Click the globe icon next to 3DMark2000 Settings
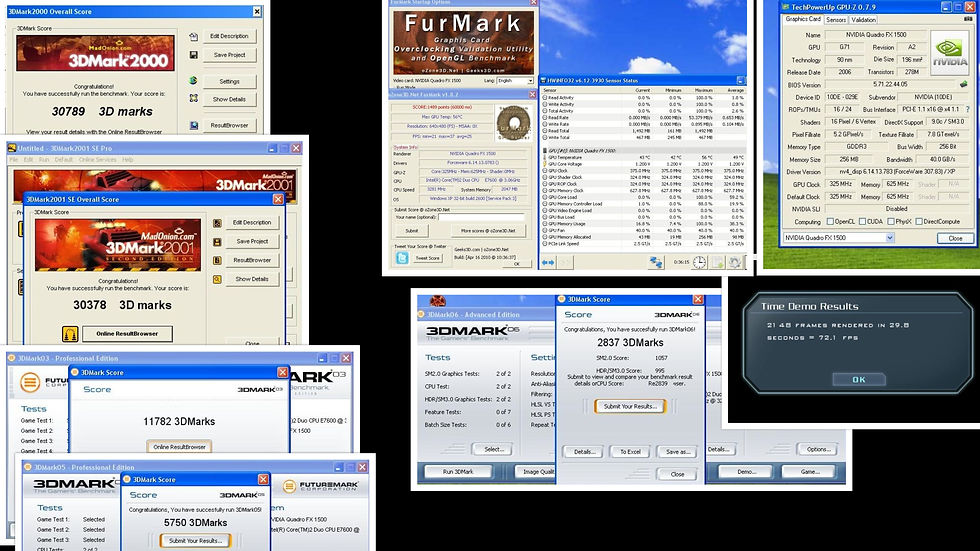 (194, 81)
